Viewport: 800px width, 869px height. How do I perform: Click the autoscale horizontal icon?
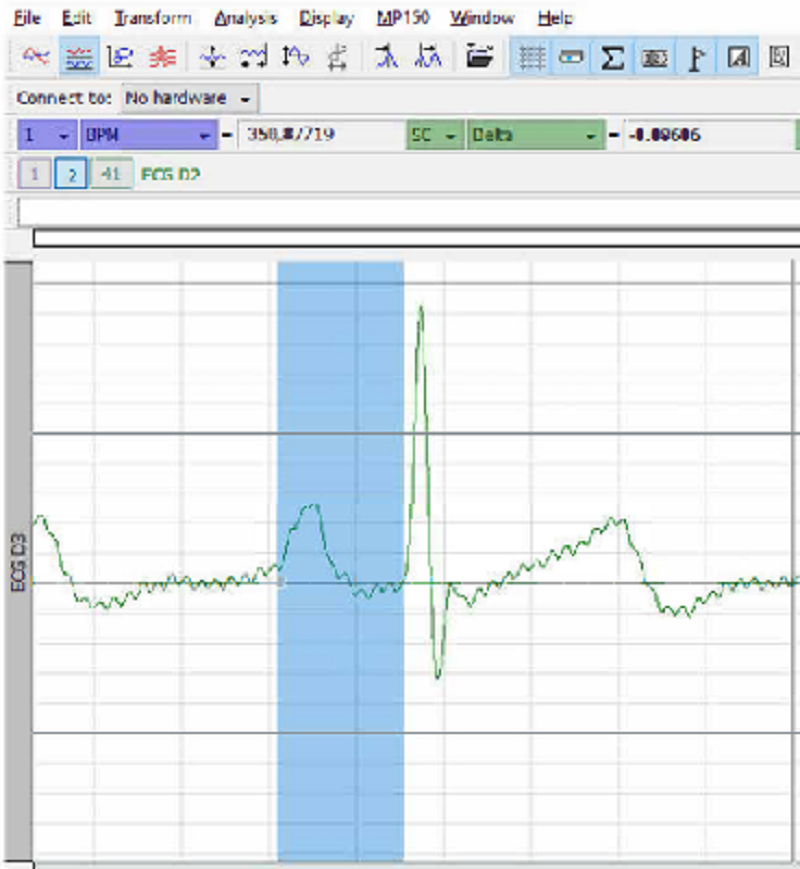pyautogui.click(x=254, y=57)
